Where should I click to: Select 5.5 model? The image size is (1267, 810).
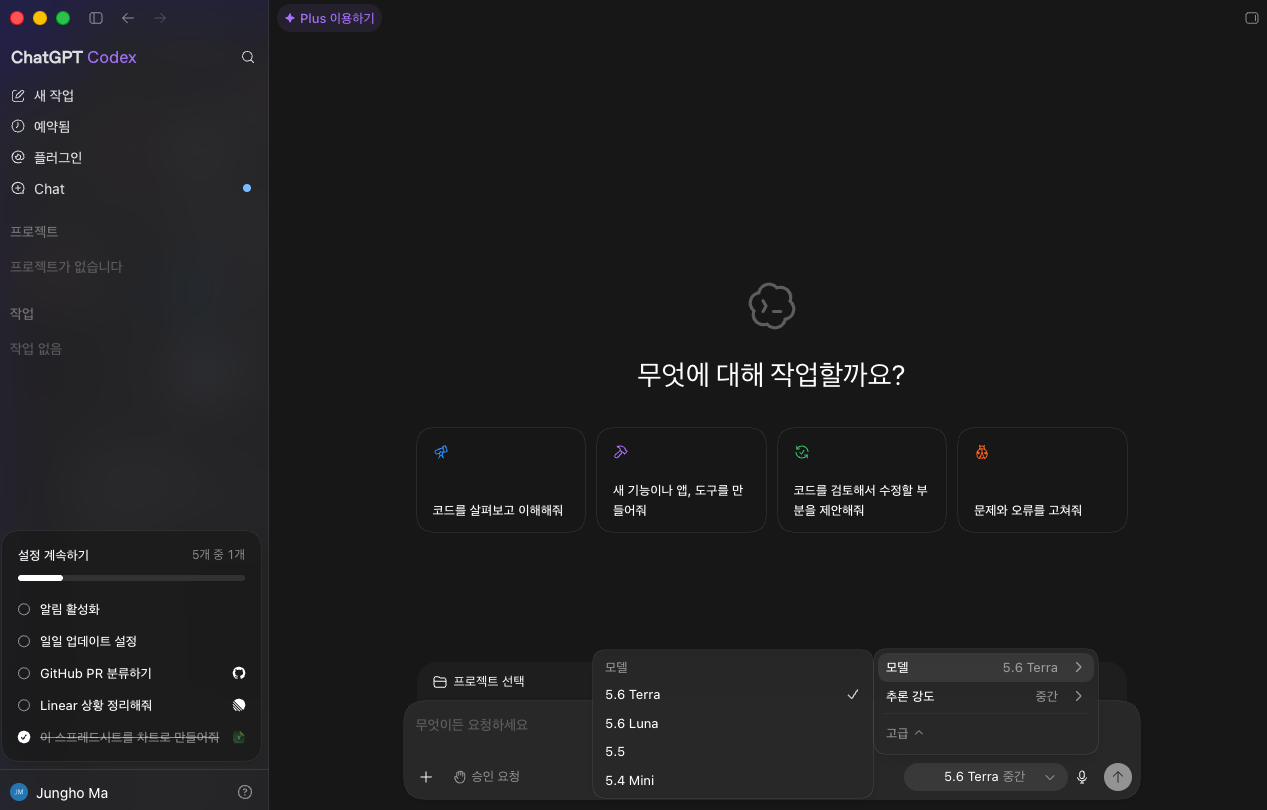[733, 751]
